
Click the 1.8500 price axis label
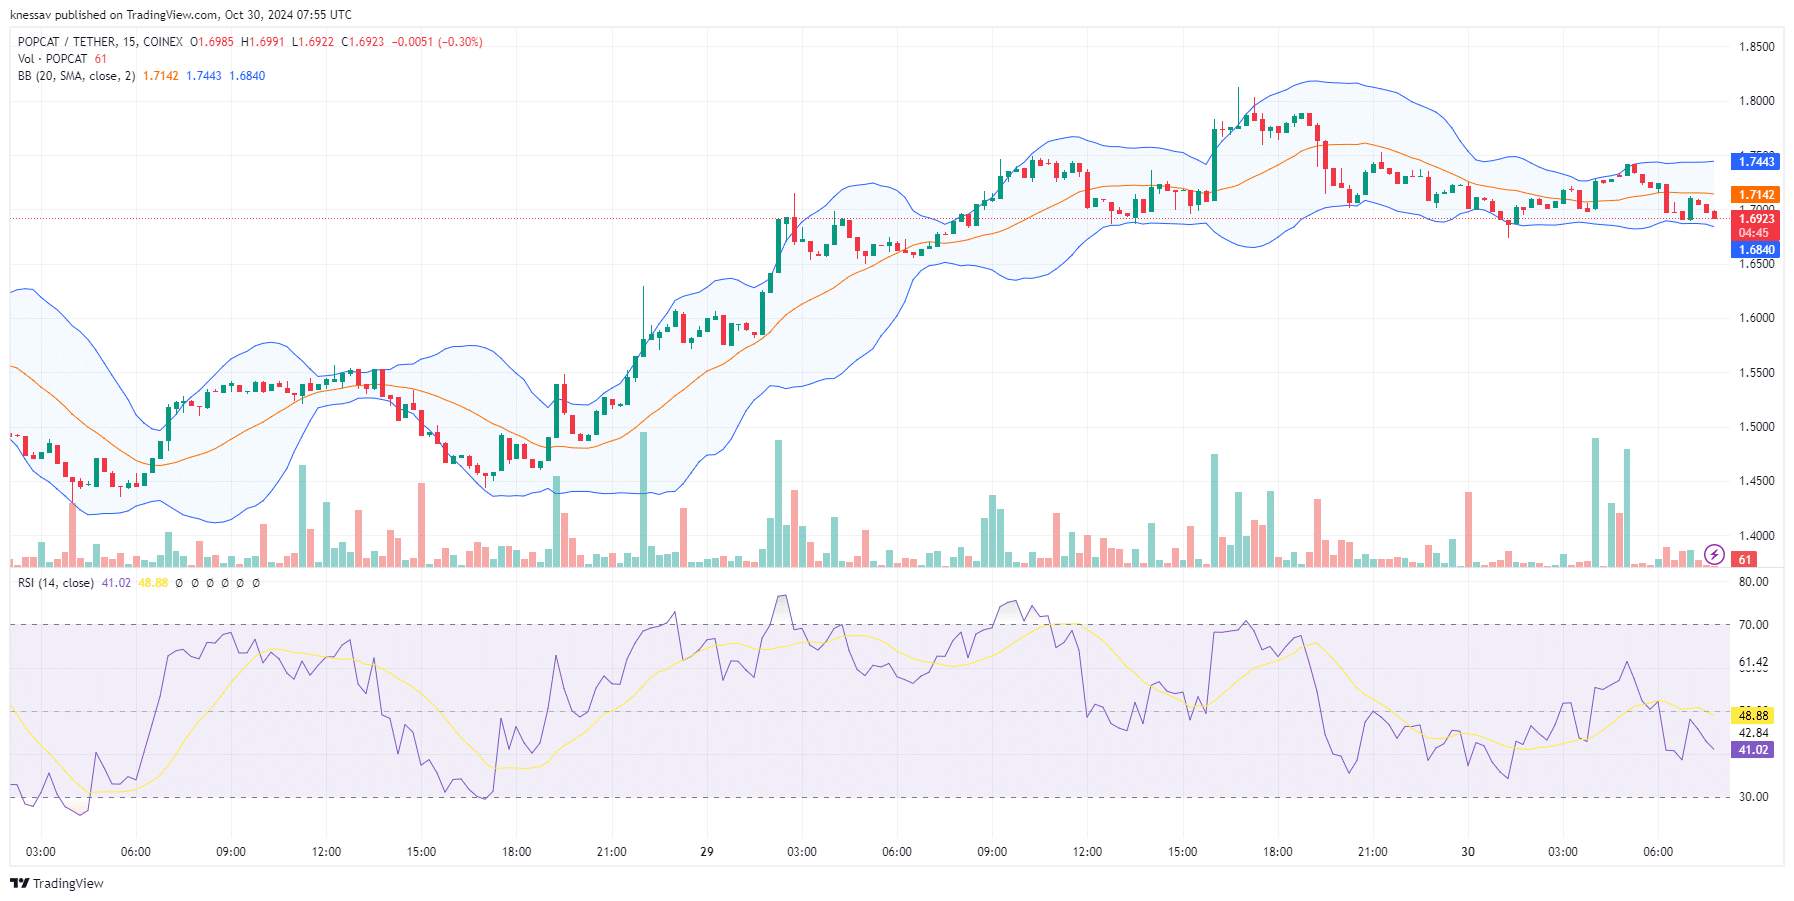point(1757,47)
